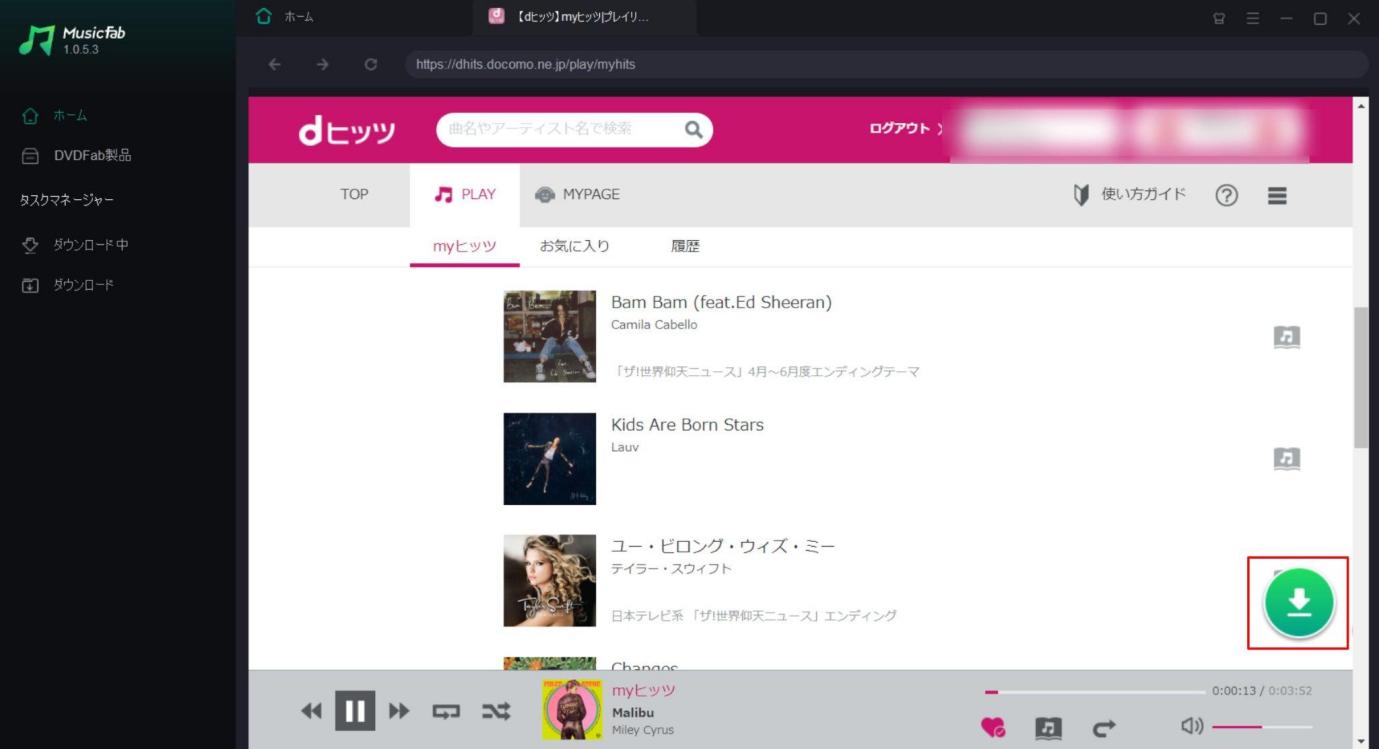The width and height of the screenshot is (1379, 749).
Task: Open lyrics icon in the player bar
Action: [x=1048, y=727]
